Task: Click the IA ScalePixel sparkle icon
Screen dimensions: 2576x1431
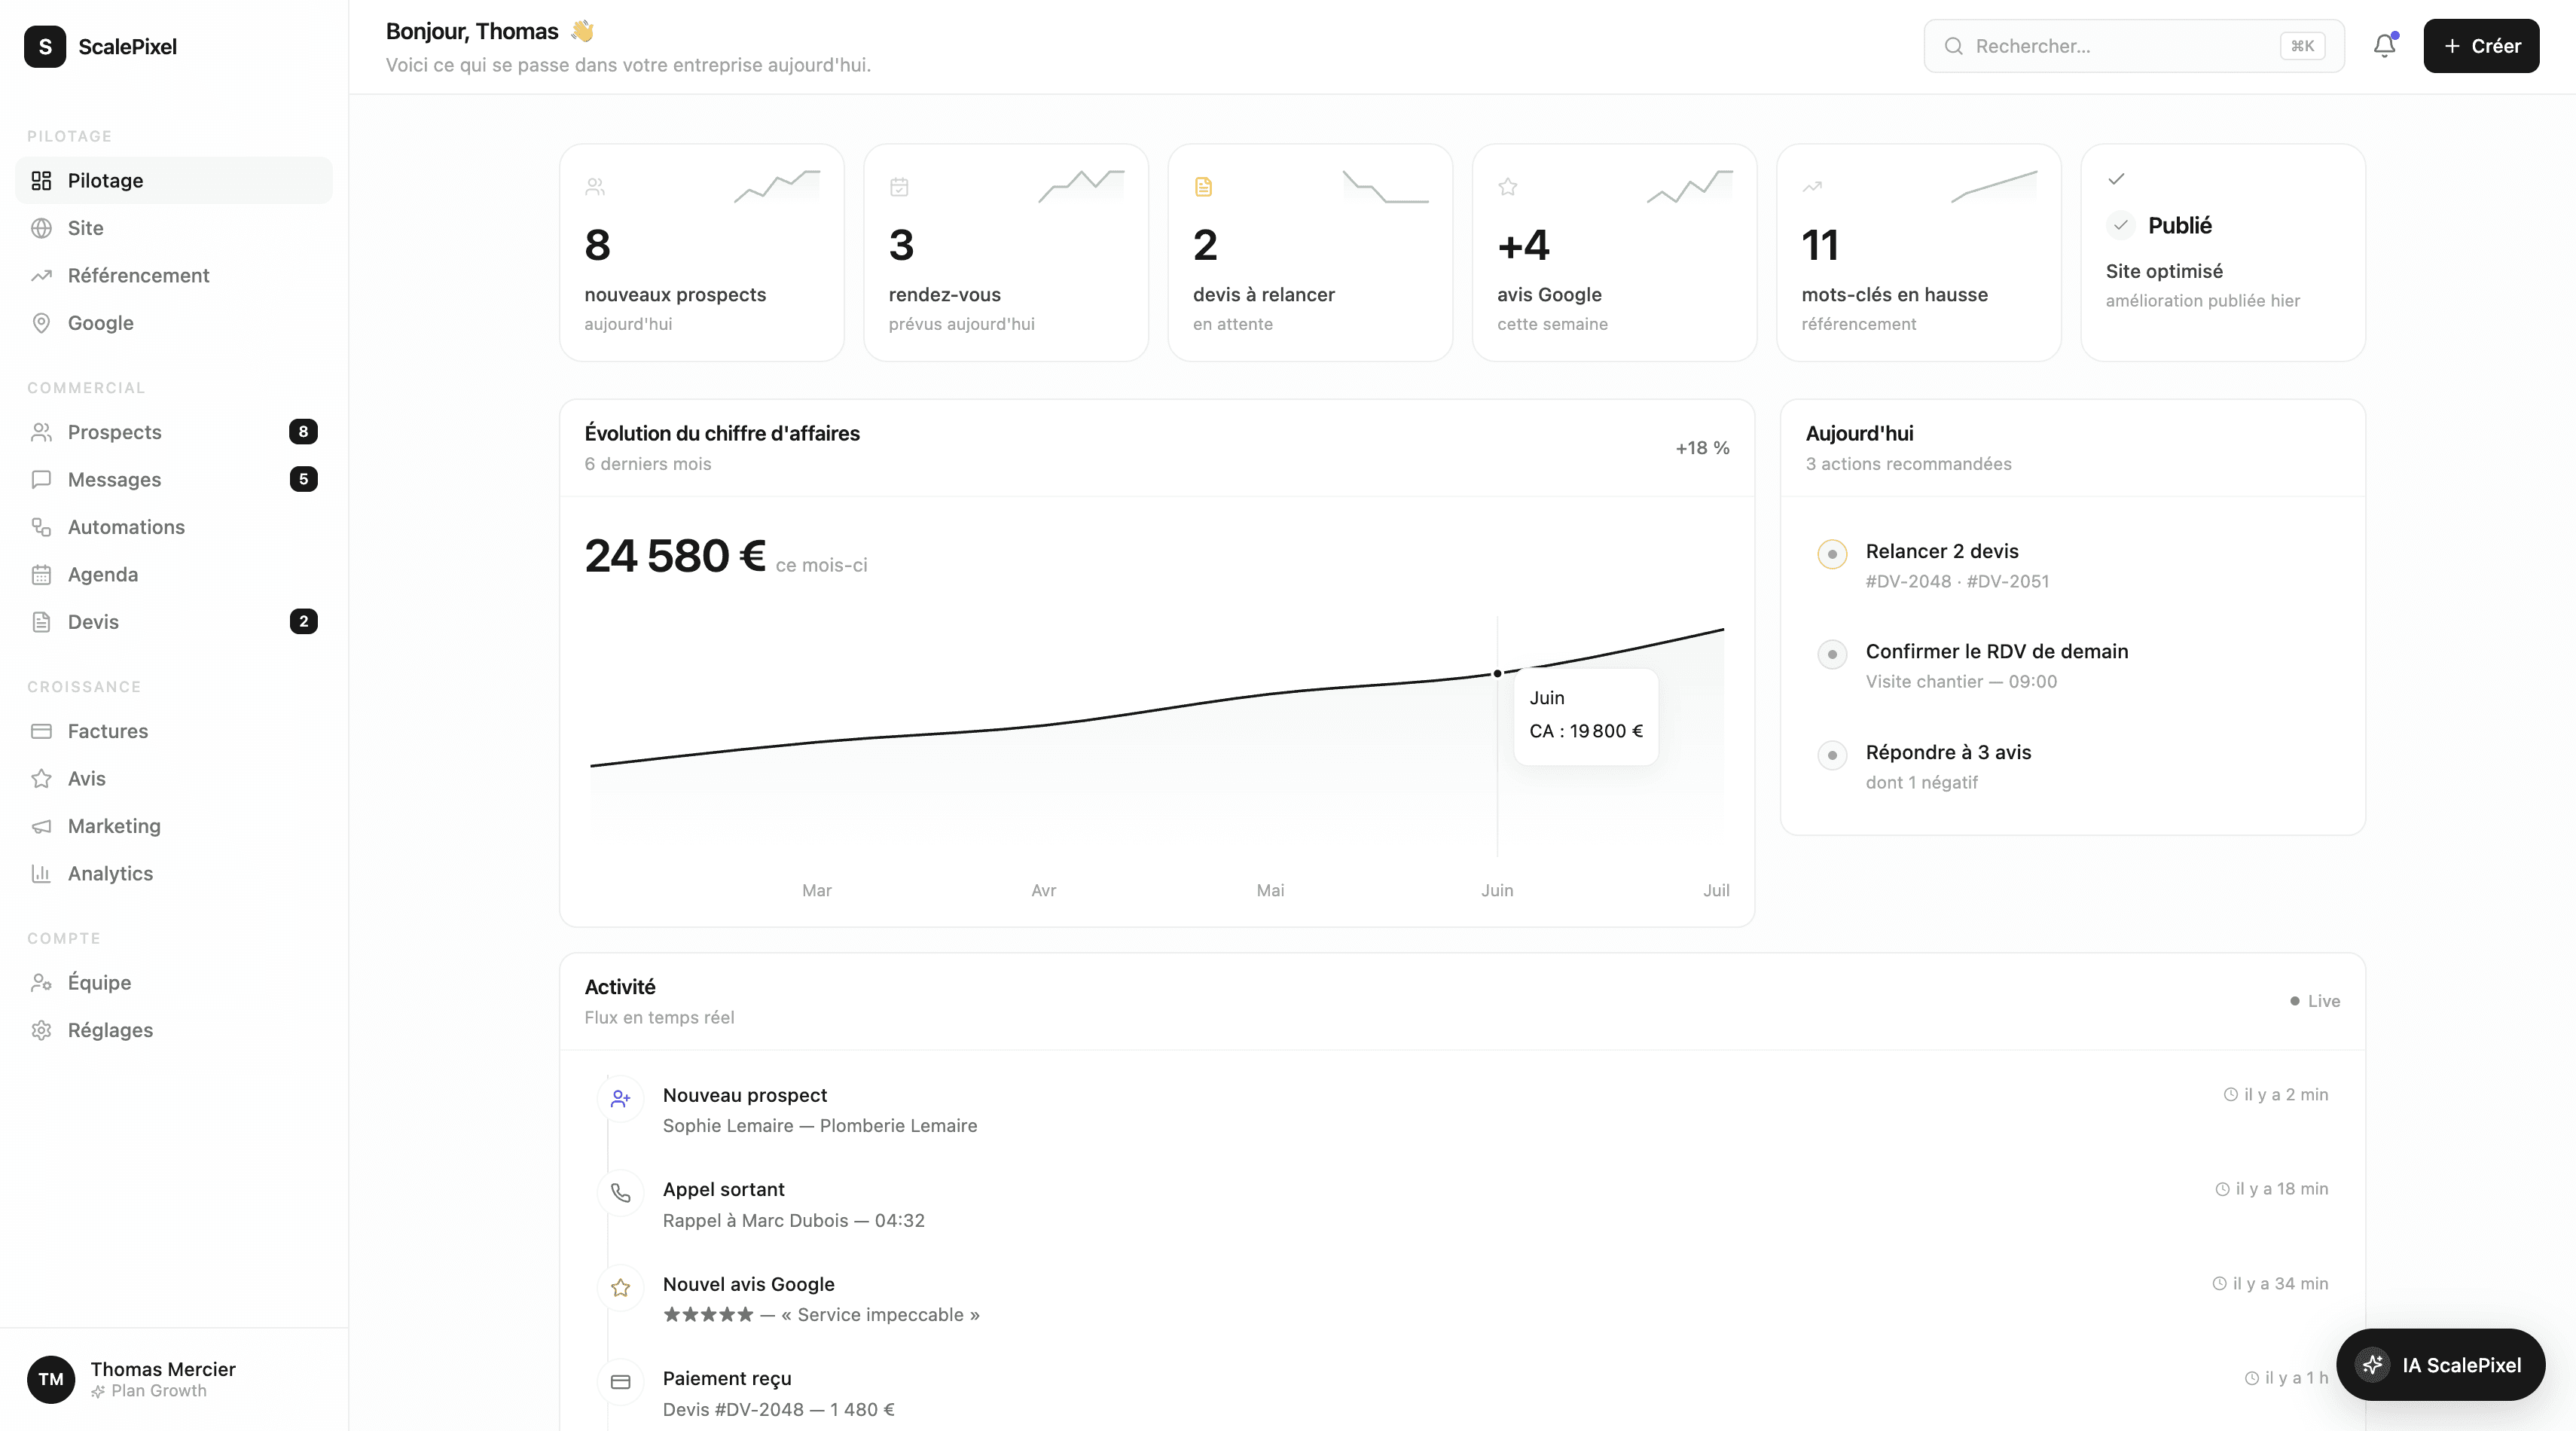Action: [2373, 1365]
